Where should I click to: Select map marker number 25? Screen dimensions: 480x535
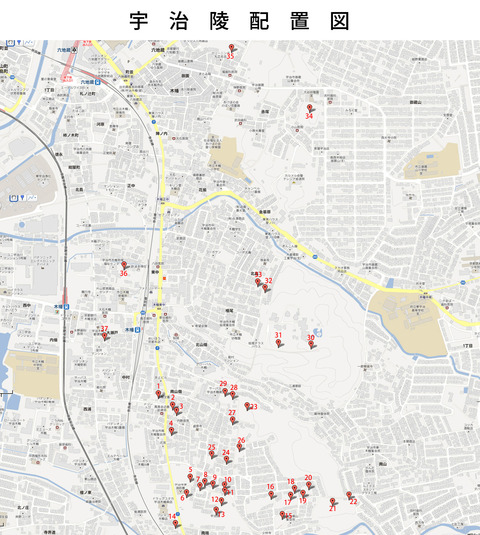tap(212, 454)
